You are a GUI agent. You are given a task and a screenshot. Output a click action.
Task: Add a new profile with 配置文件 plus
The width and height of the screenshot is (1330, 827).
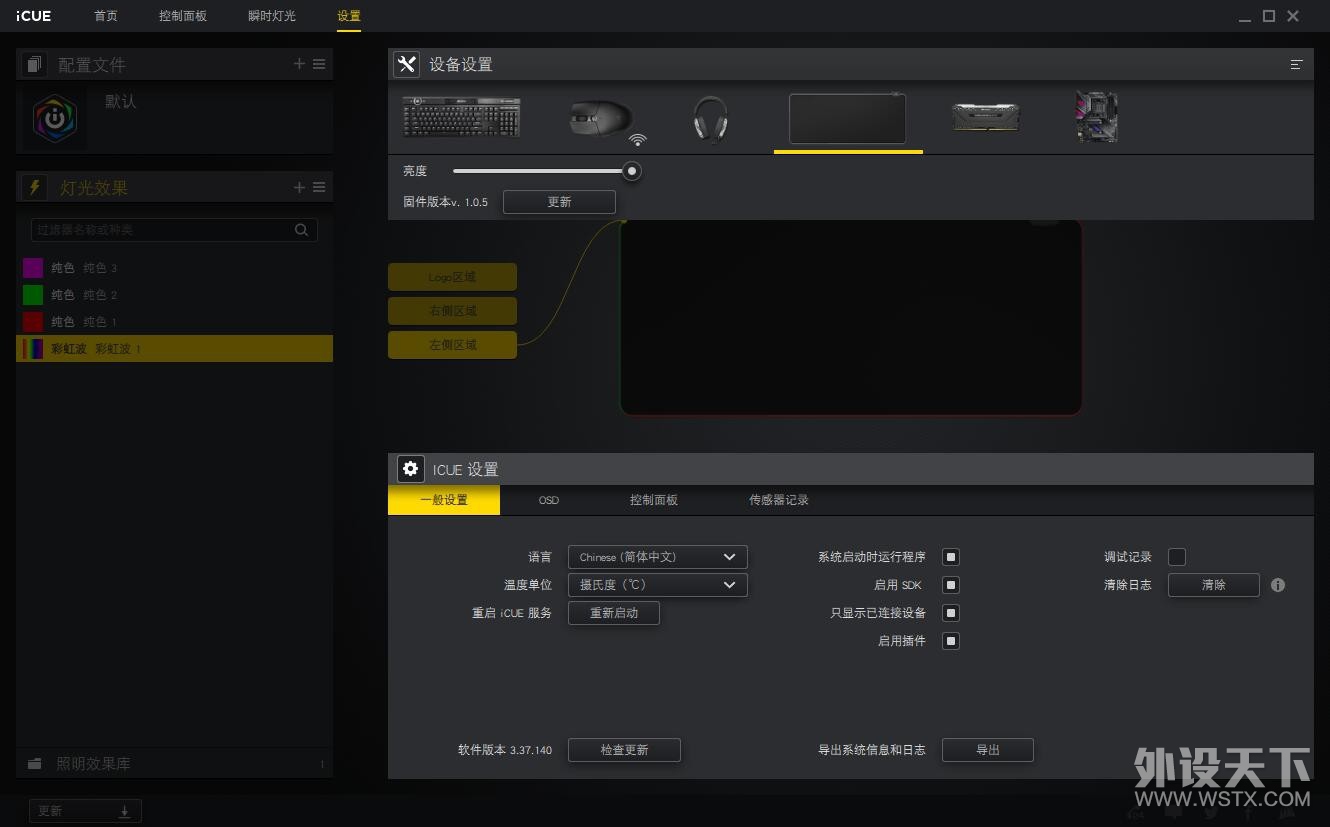(299, 64)
